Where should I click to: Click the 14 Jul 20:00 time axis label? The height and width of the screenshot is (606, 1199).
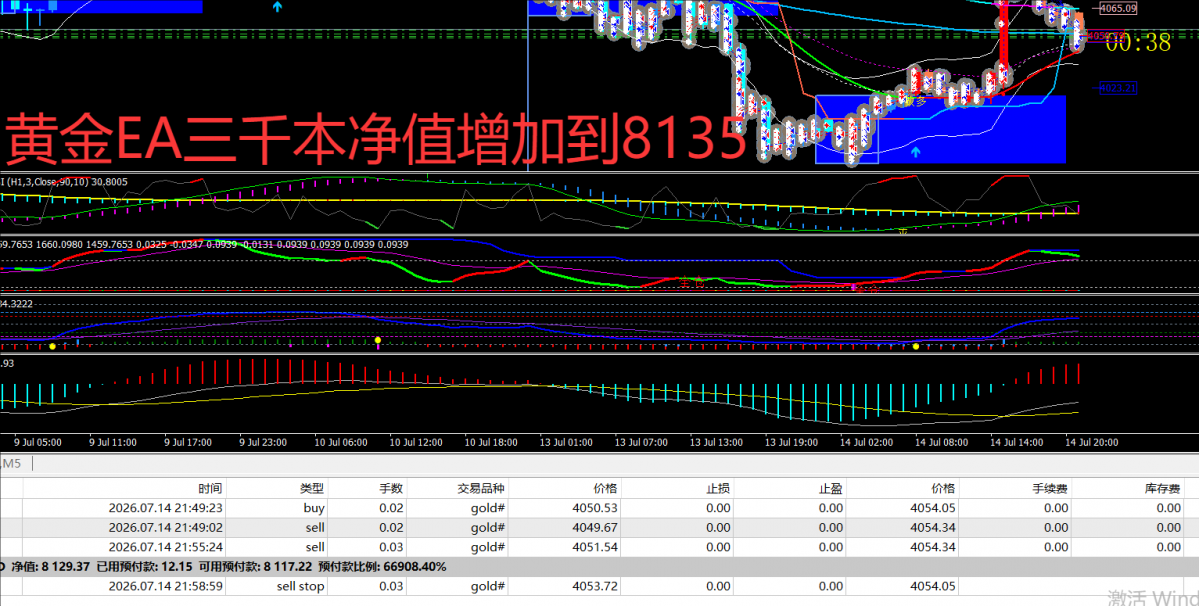coord(1092,442)
